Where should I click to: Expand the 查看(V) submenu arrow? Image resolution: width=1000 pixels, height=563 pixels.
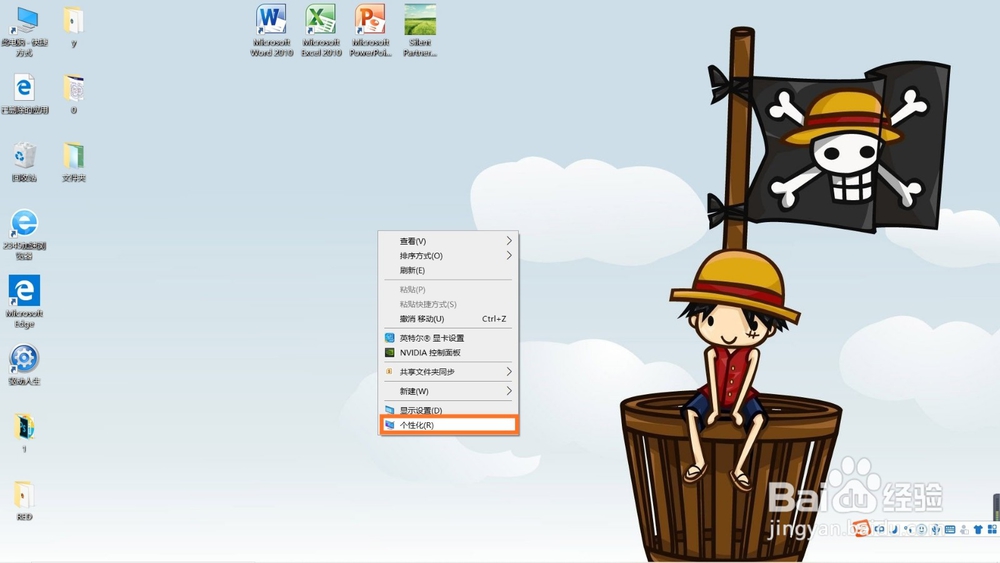click(x=509, y=241)
